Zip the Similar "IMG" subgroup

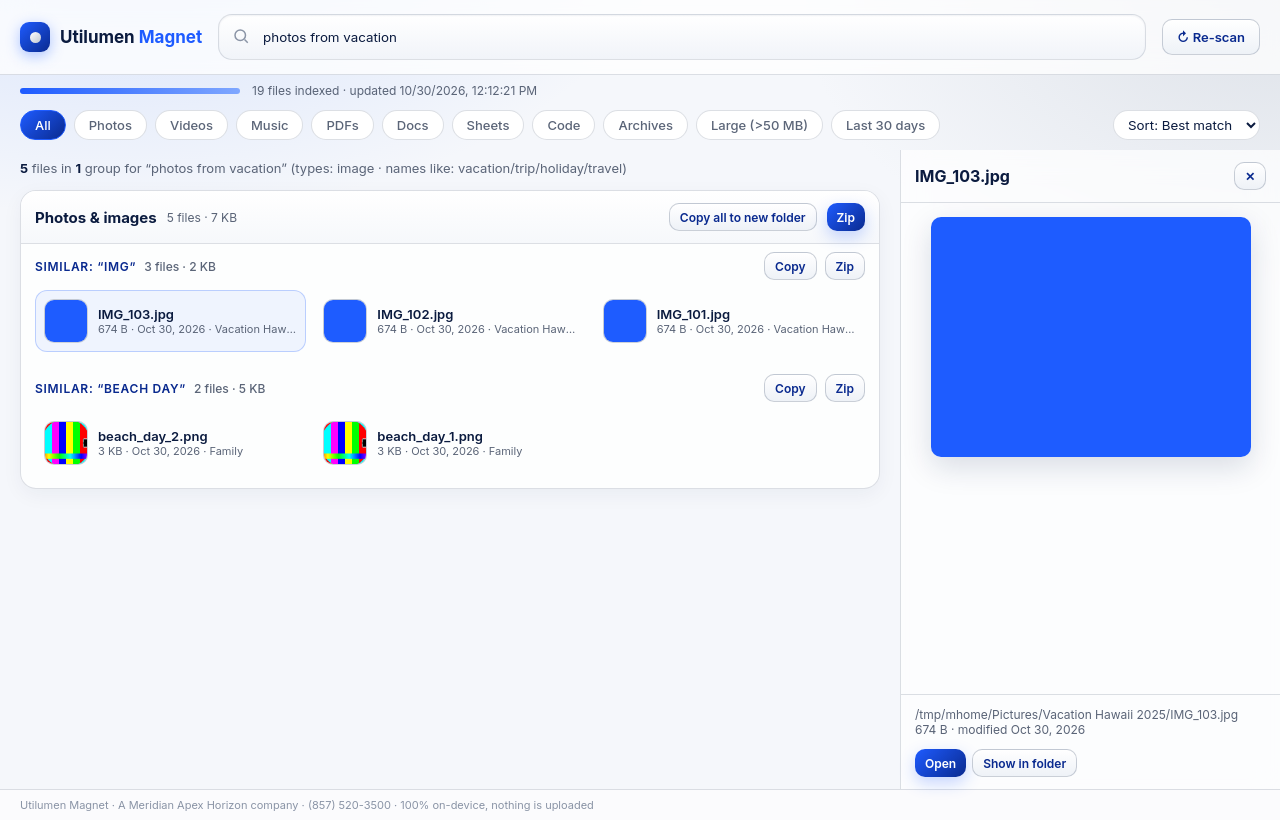pos(845,266)
